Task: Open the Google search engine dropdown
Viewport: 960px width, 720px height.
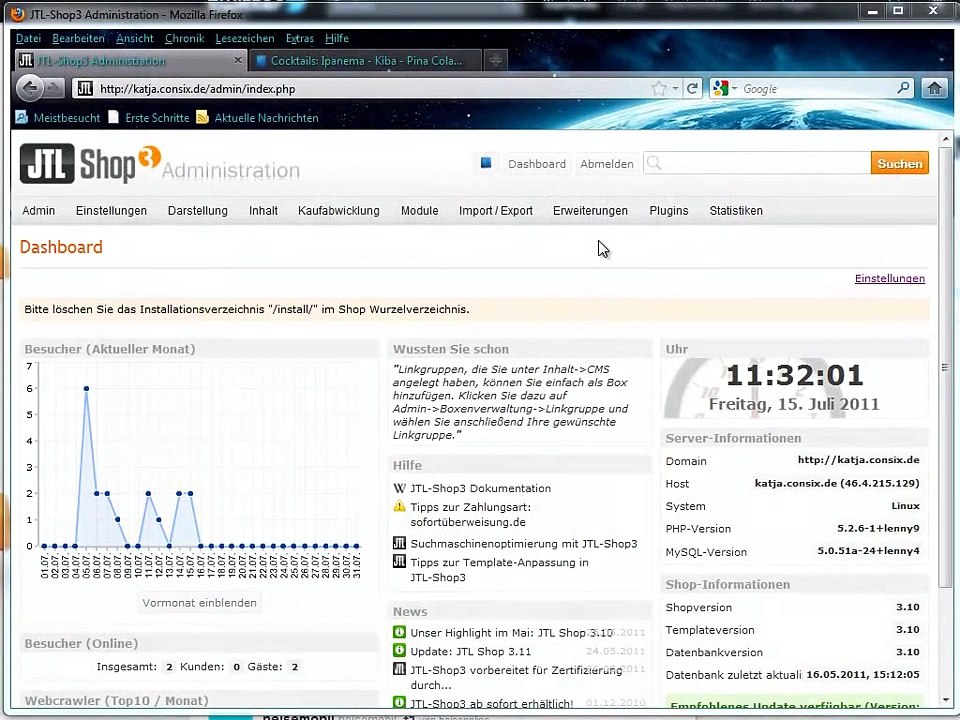Action: click(x=734, y=89)
